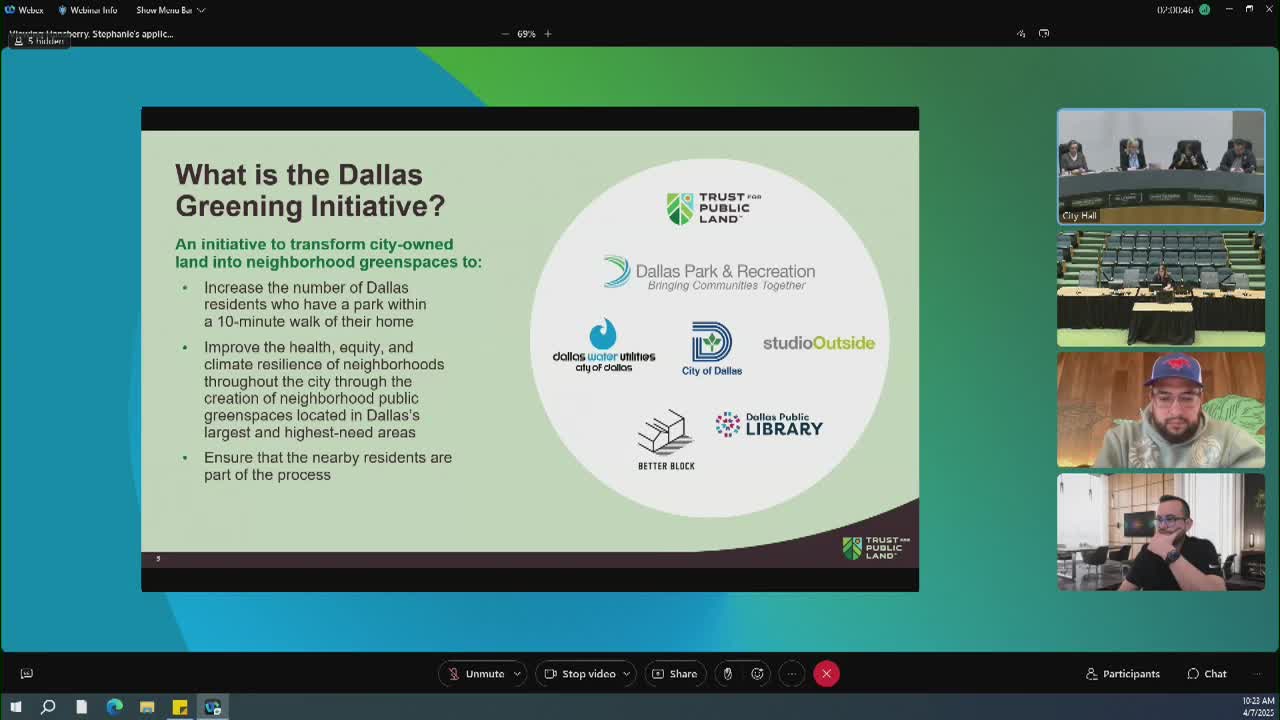Click the layout pop-out icon at top right

(x=1044, y=34)
